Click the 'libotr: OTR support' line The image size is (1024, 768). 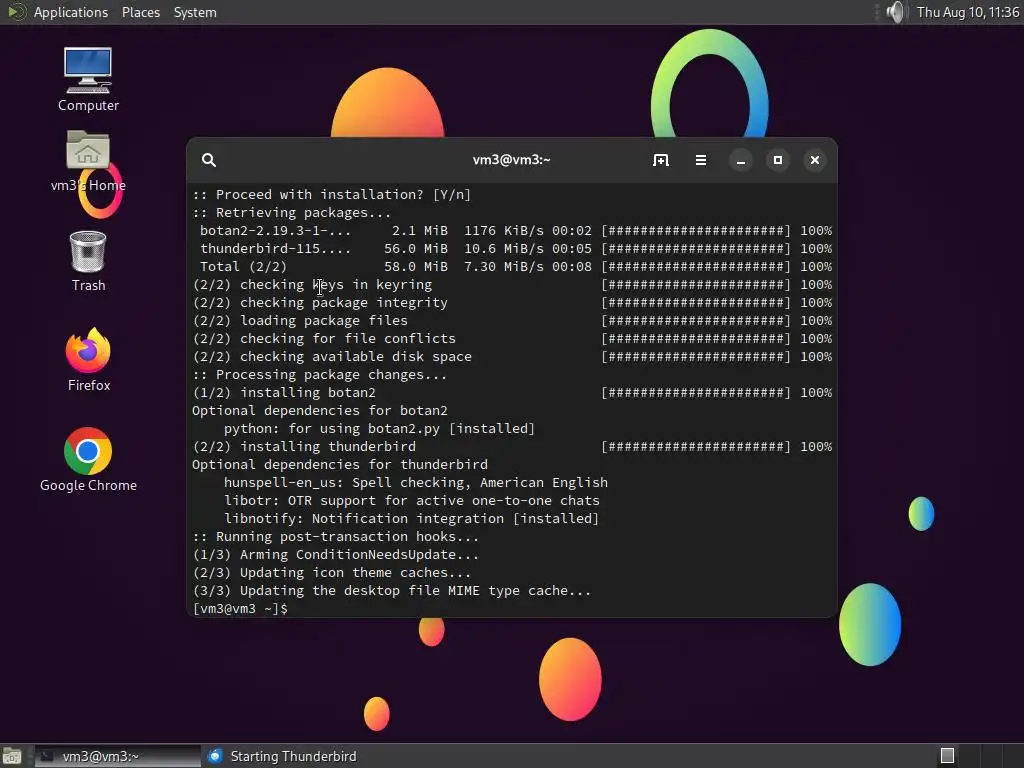[411, 501]
